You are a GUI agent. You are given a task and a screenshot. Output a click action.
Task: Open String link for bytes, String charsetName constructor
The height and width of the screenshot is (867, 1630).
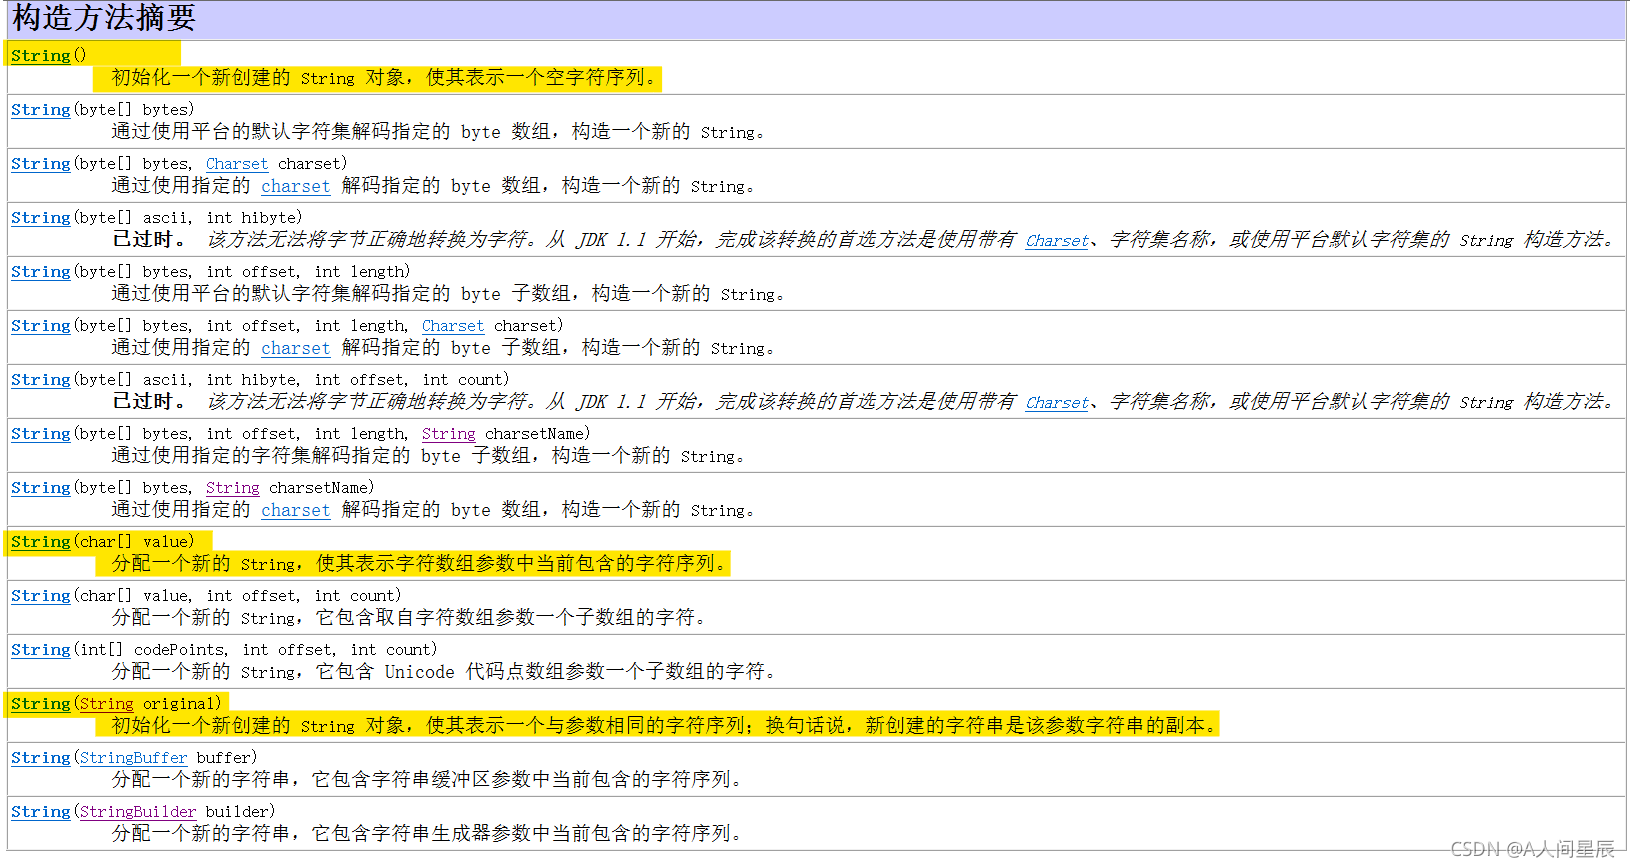(41, 488)
